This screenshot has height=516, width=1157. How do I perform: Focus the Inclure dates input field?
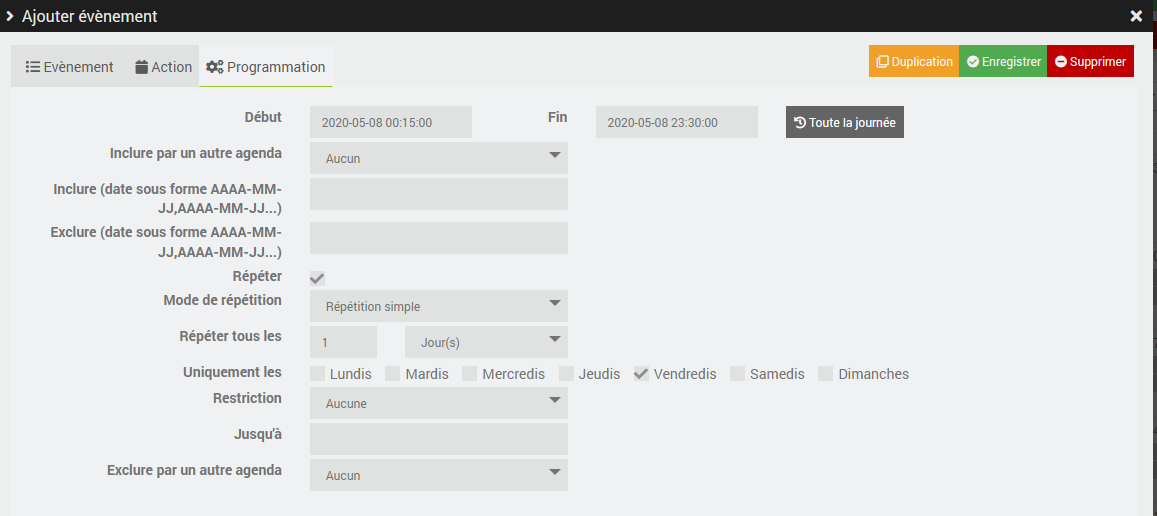439,194
